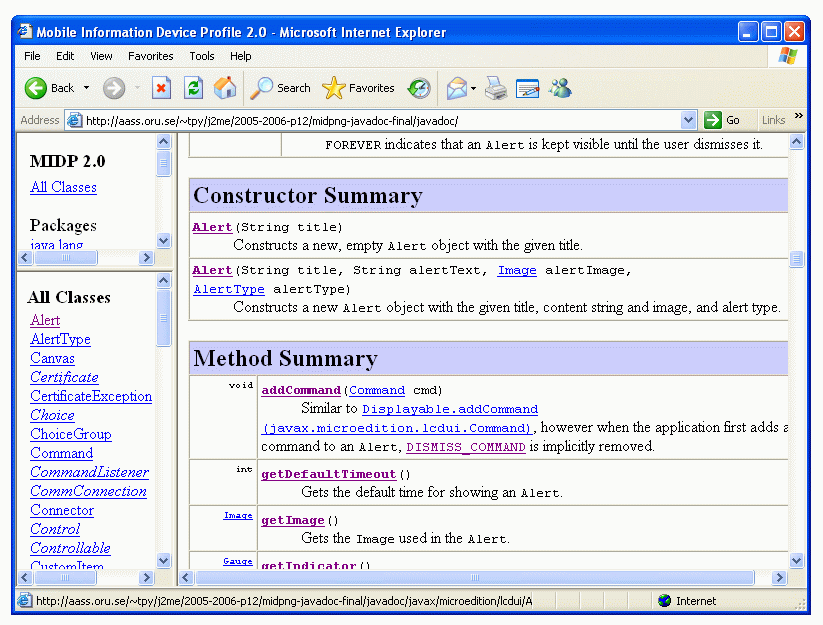Click up arrow of All Classes scrollbar
The image size is (823, 625).
(164, 281)
